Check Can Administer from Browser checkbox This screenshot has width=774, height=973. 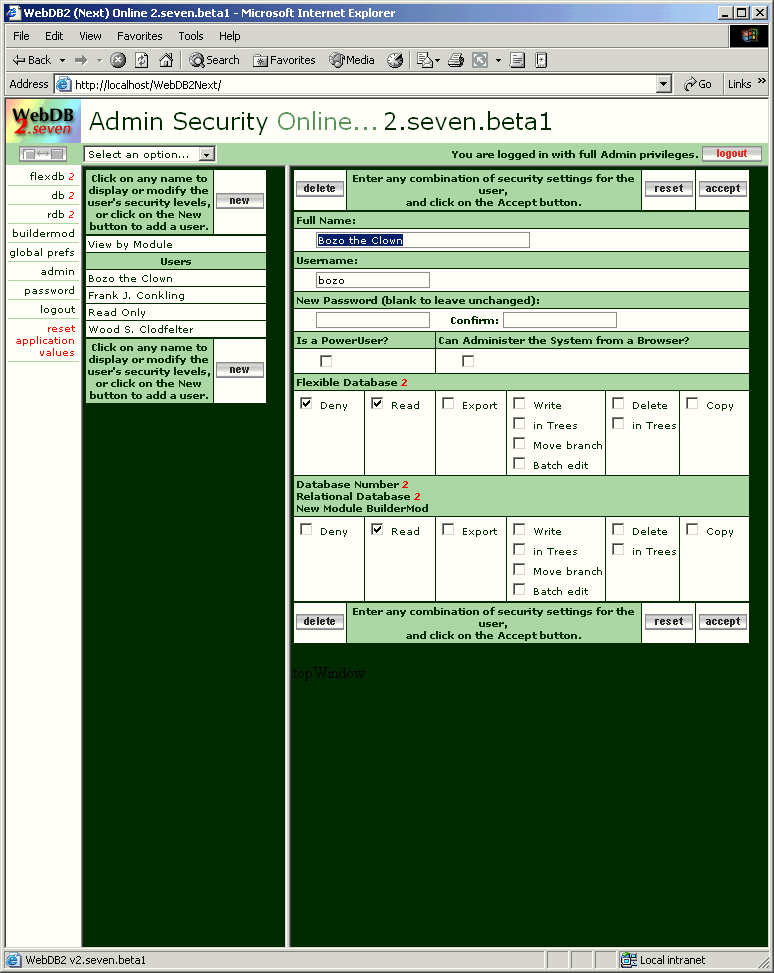click(x=468, y=361)
